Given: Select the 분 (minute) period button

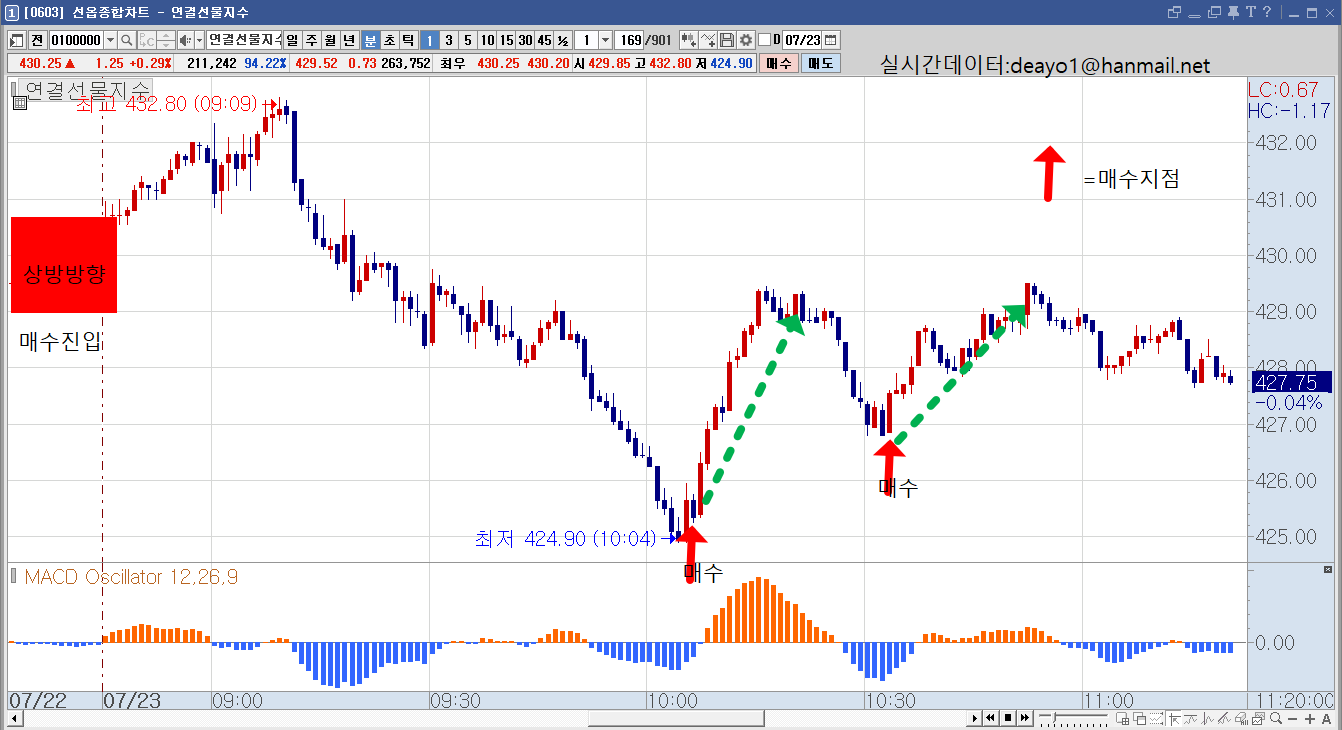Looking at the screenshot, I should (370, 40).
